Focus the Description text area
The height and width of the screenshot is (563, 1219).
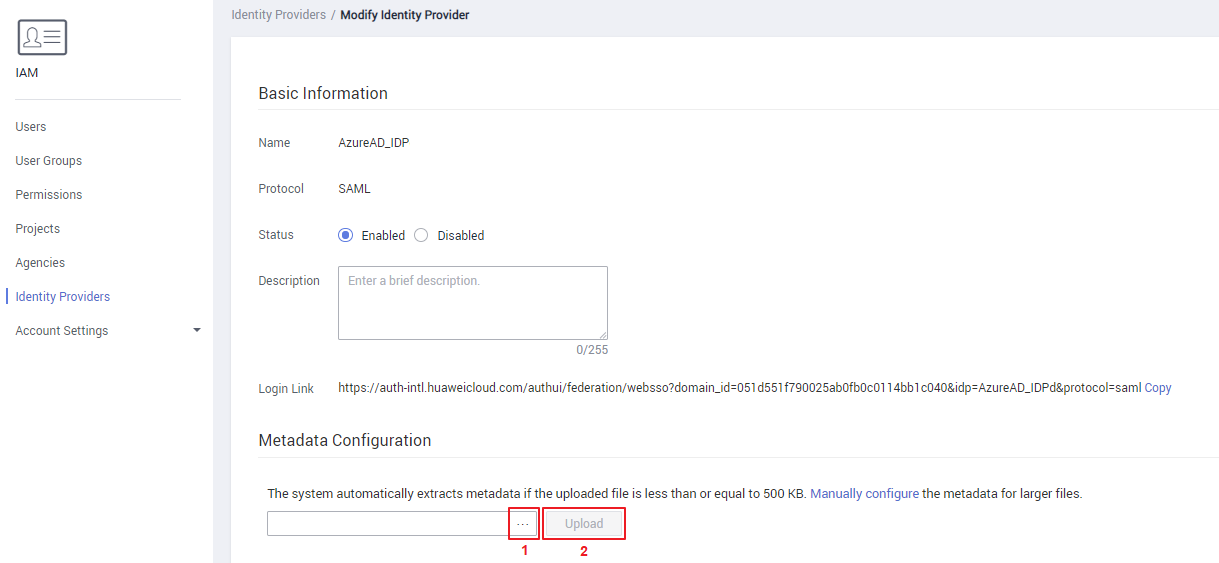(472, 302)
